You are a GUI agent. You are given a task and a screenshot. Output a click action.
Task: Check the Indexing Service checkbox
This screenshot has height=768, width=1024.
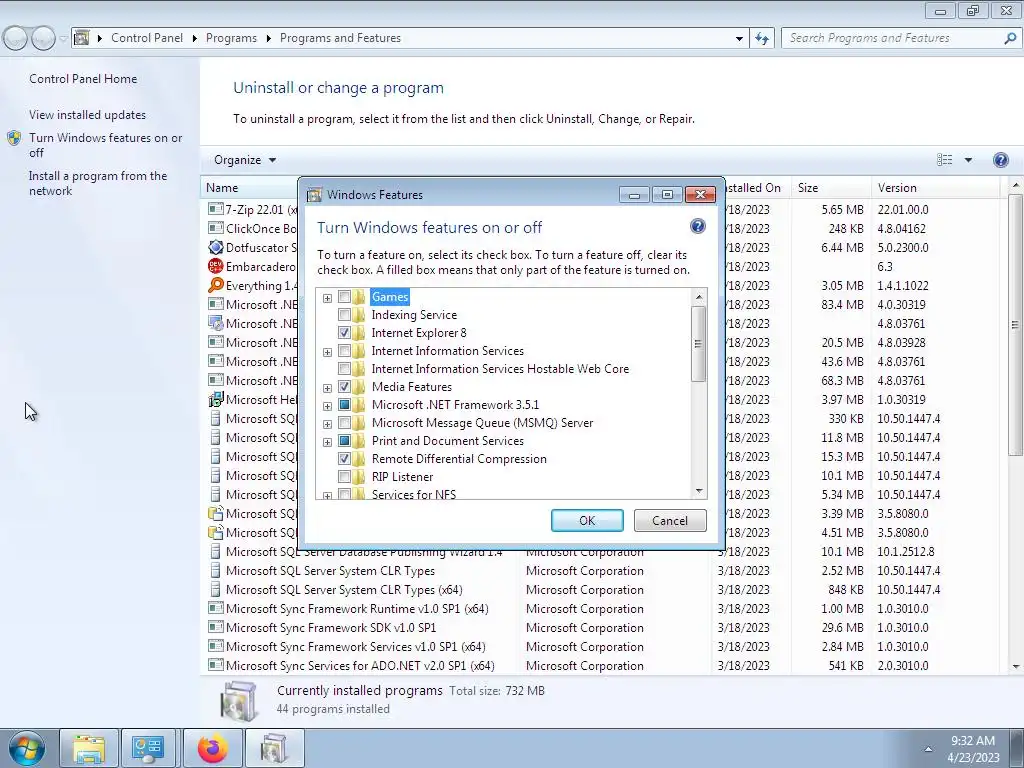coord(344,315)
